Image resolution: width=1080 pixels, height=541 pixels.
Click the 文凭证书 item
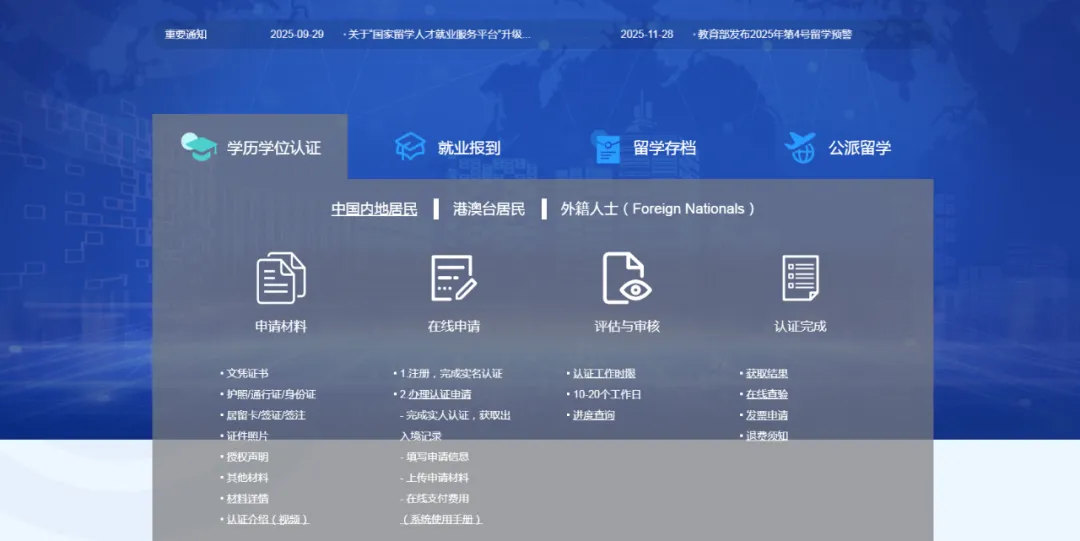pyautogui.click(x=247, y=374)
